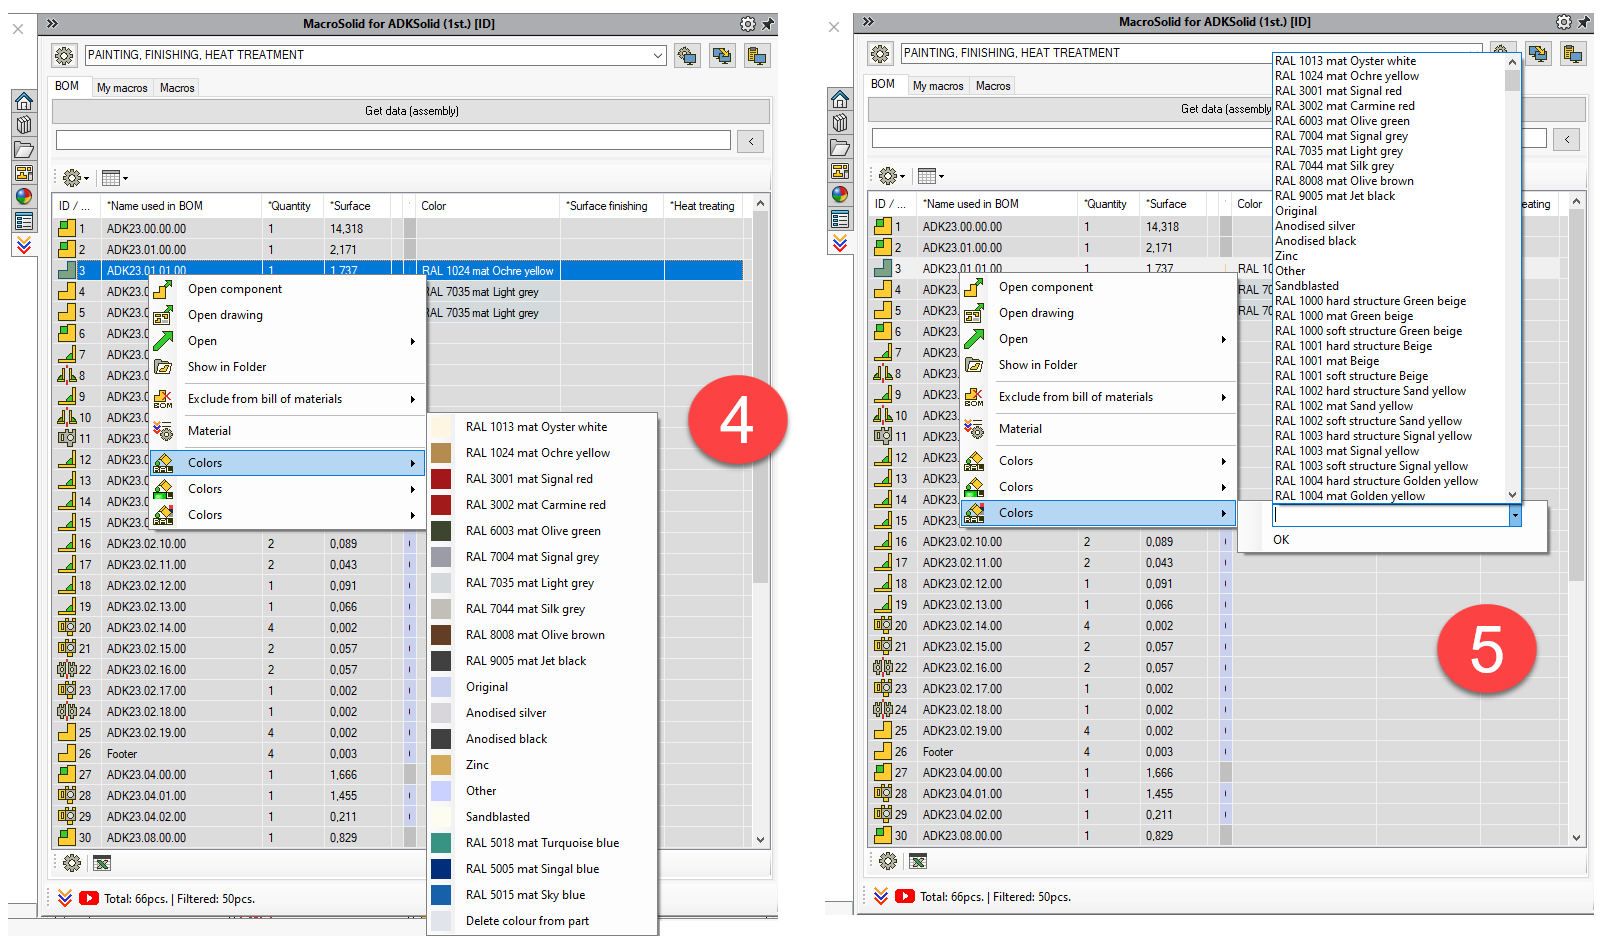Click the back arrow button next to left search field
This screenshot has height=942, width=1605.
click(751, 141)
